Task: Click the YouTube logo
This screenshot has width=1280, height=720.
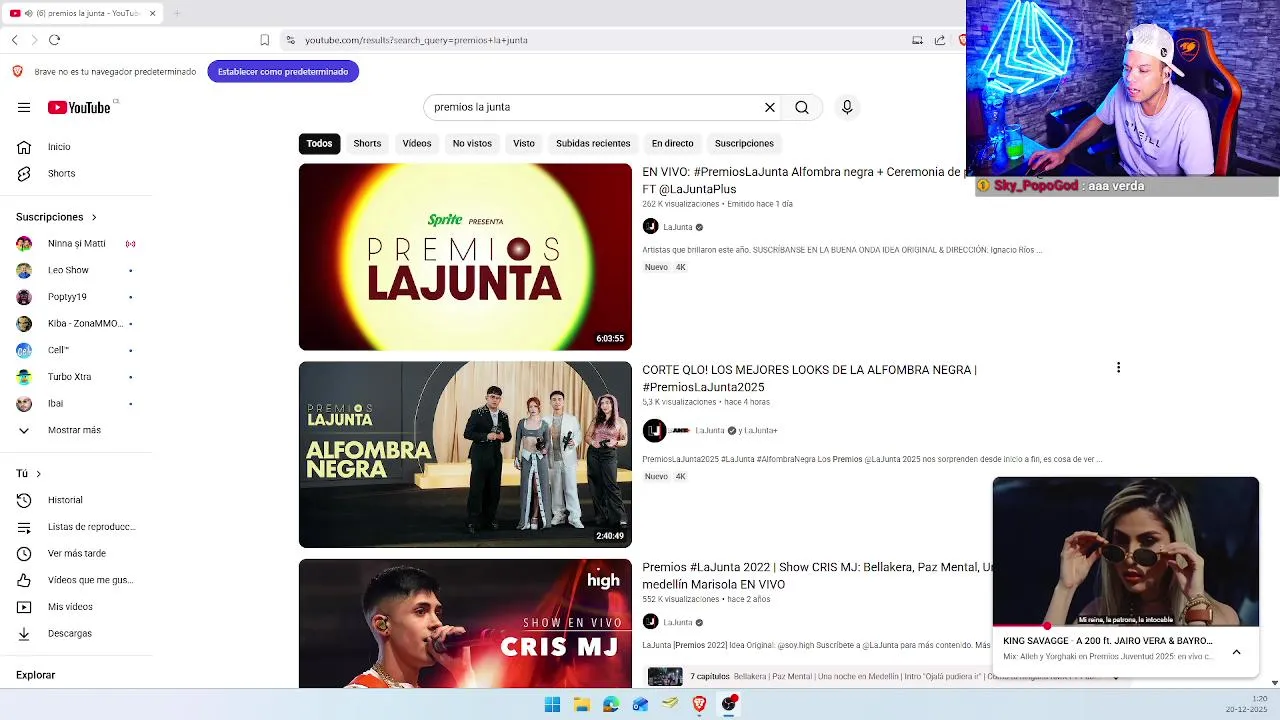Action: tap(79, 108)
